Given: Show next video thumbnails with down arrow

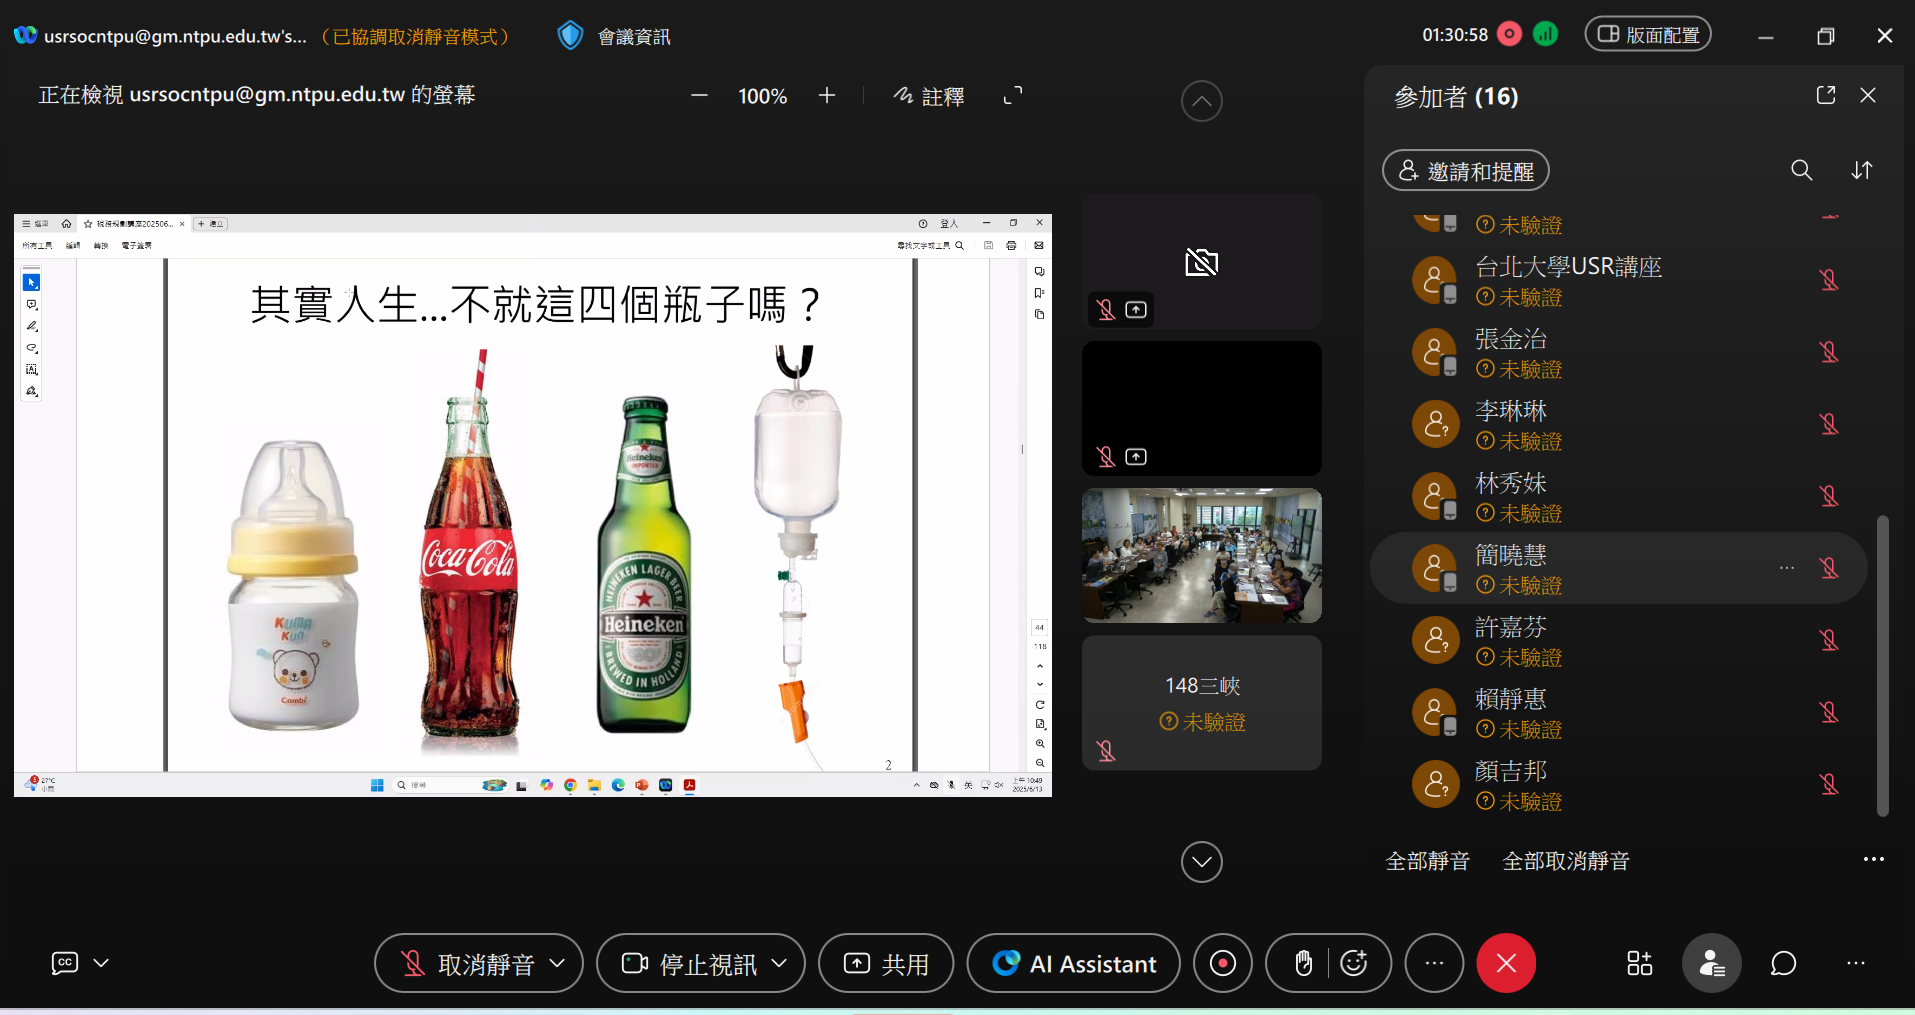Looking at the screenshot, I should tap(1202, 862).
